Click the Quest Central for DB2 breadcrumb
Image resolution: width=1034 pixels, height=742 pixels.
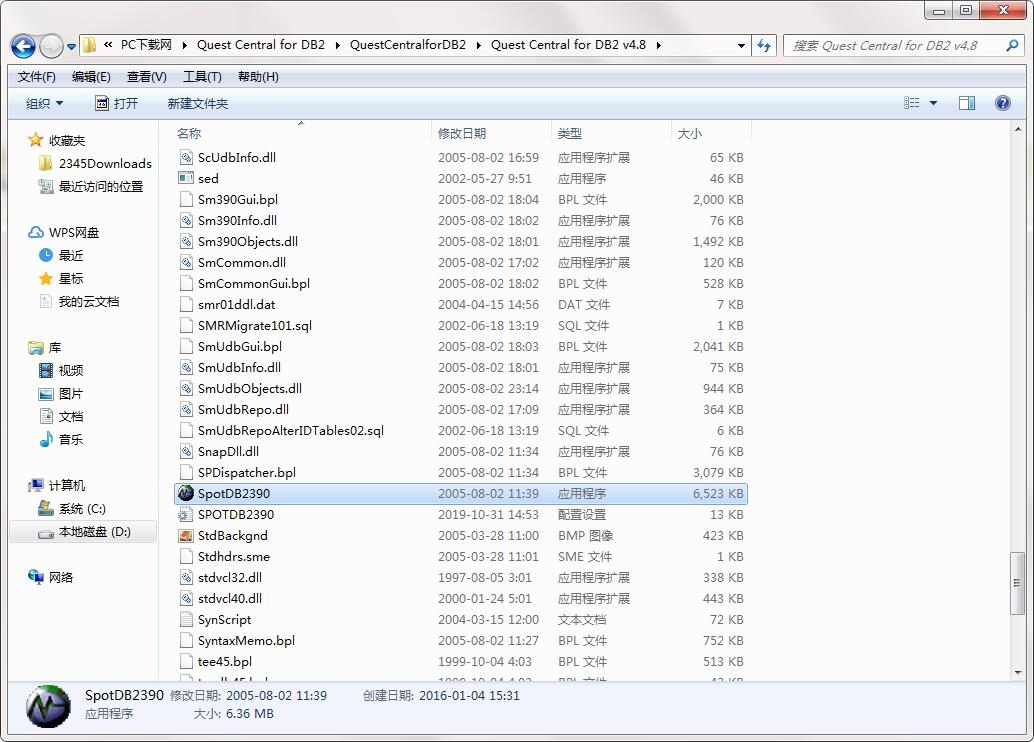coord(261,45)
